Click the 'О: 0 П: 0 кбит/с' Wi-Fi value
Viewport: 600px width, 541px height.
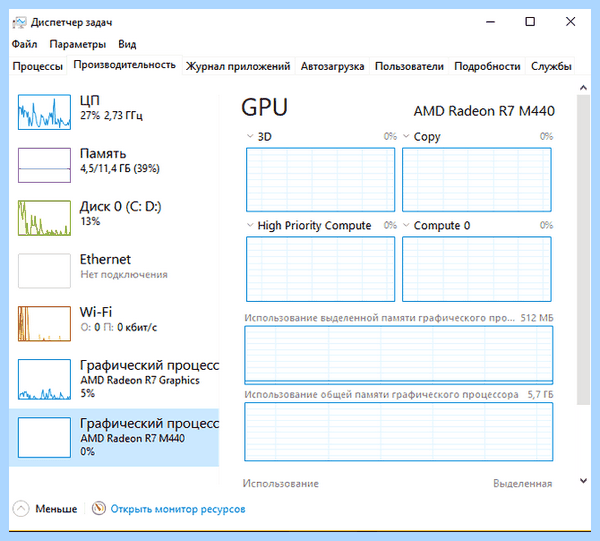coord(119,327)
